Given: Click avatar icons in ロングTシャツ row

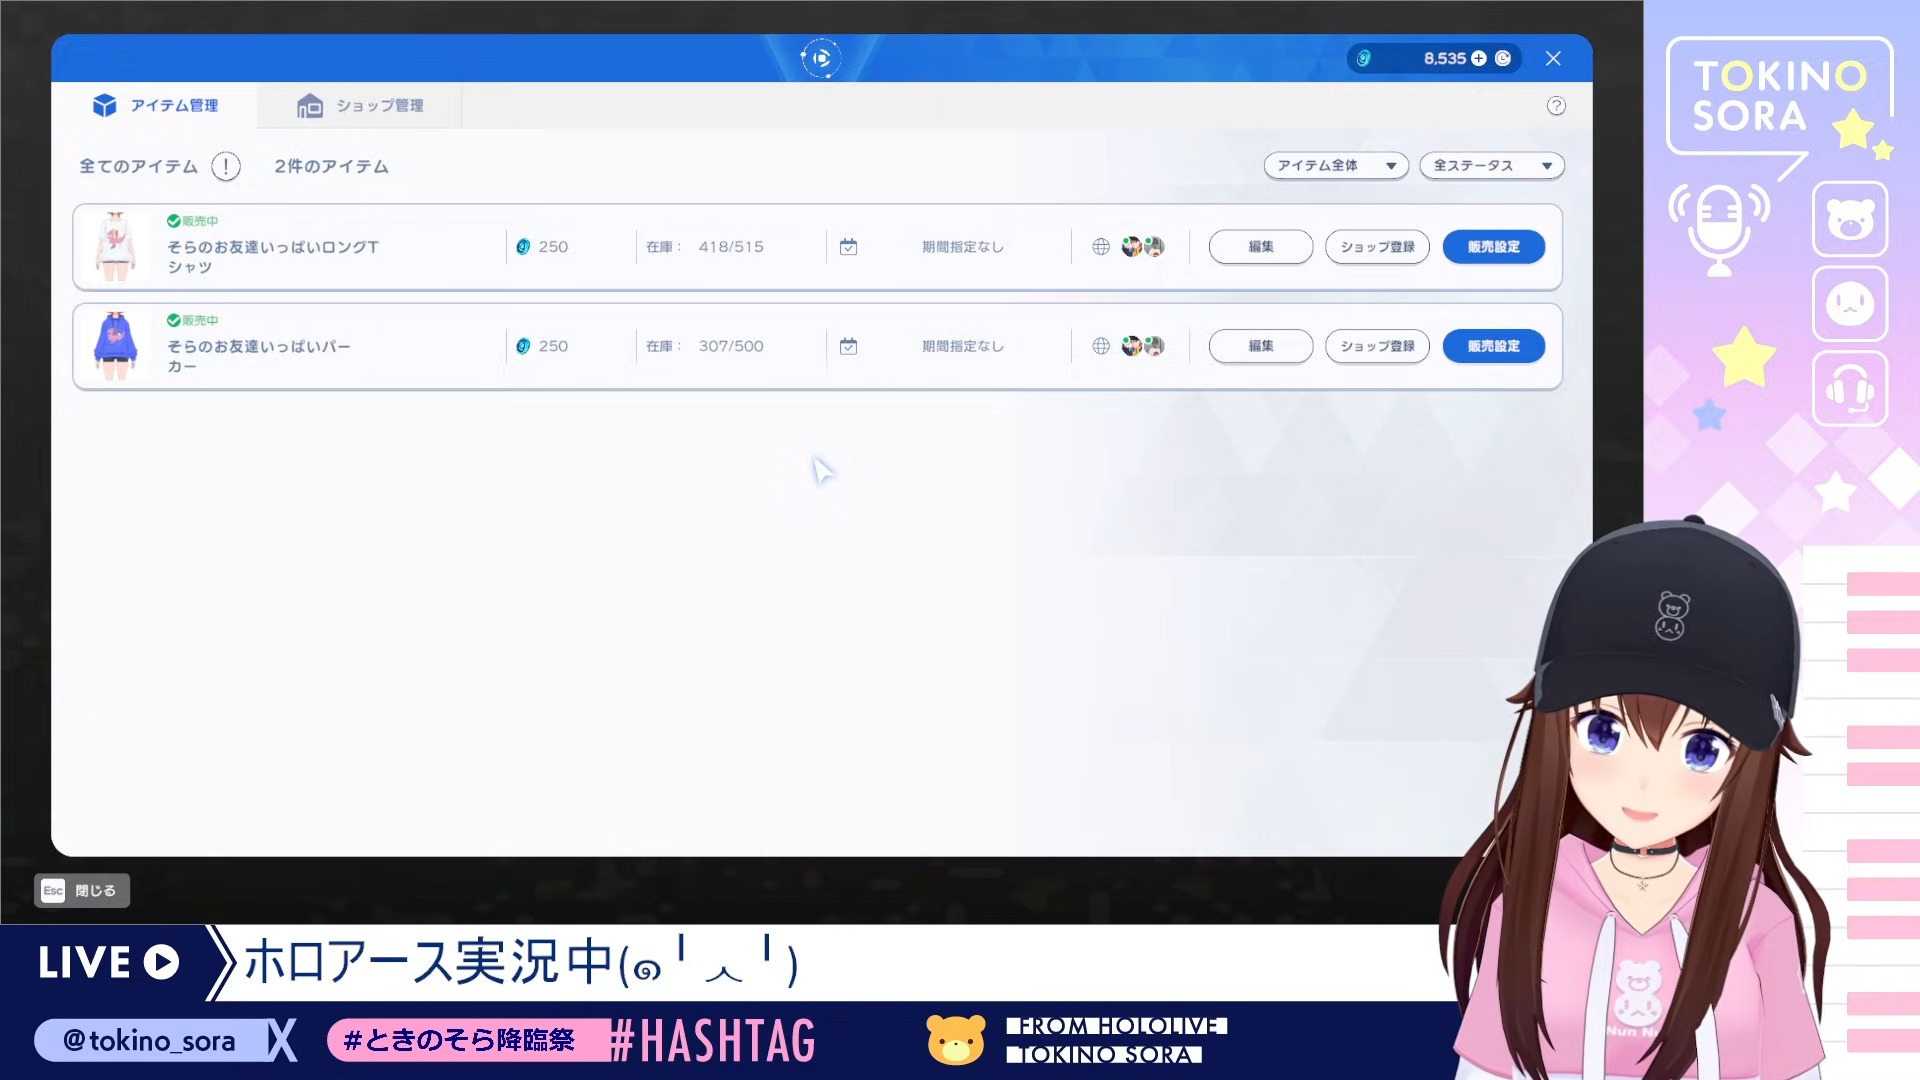Looking at the screenshot, I should [x=1143, y=247].
